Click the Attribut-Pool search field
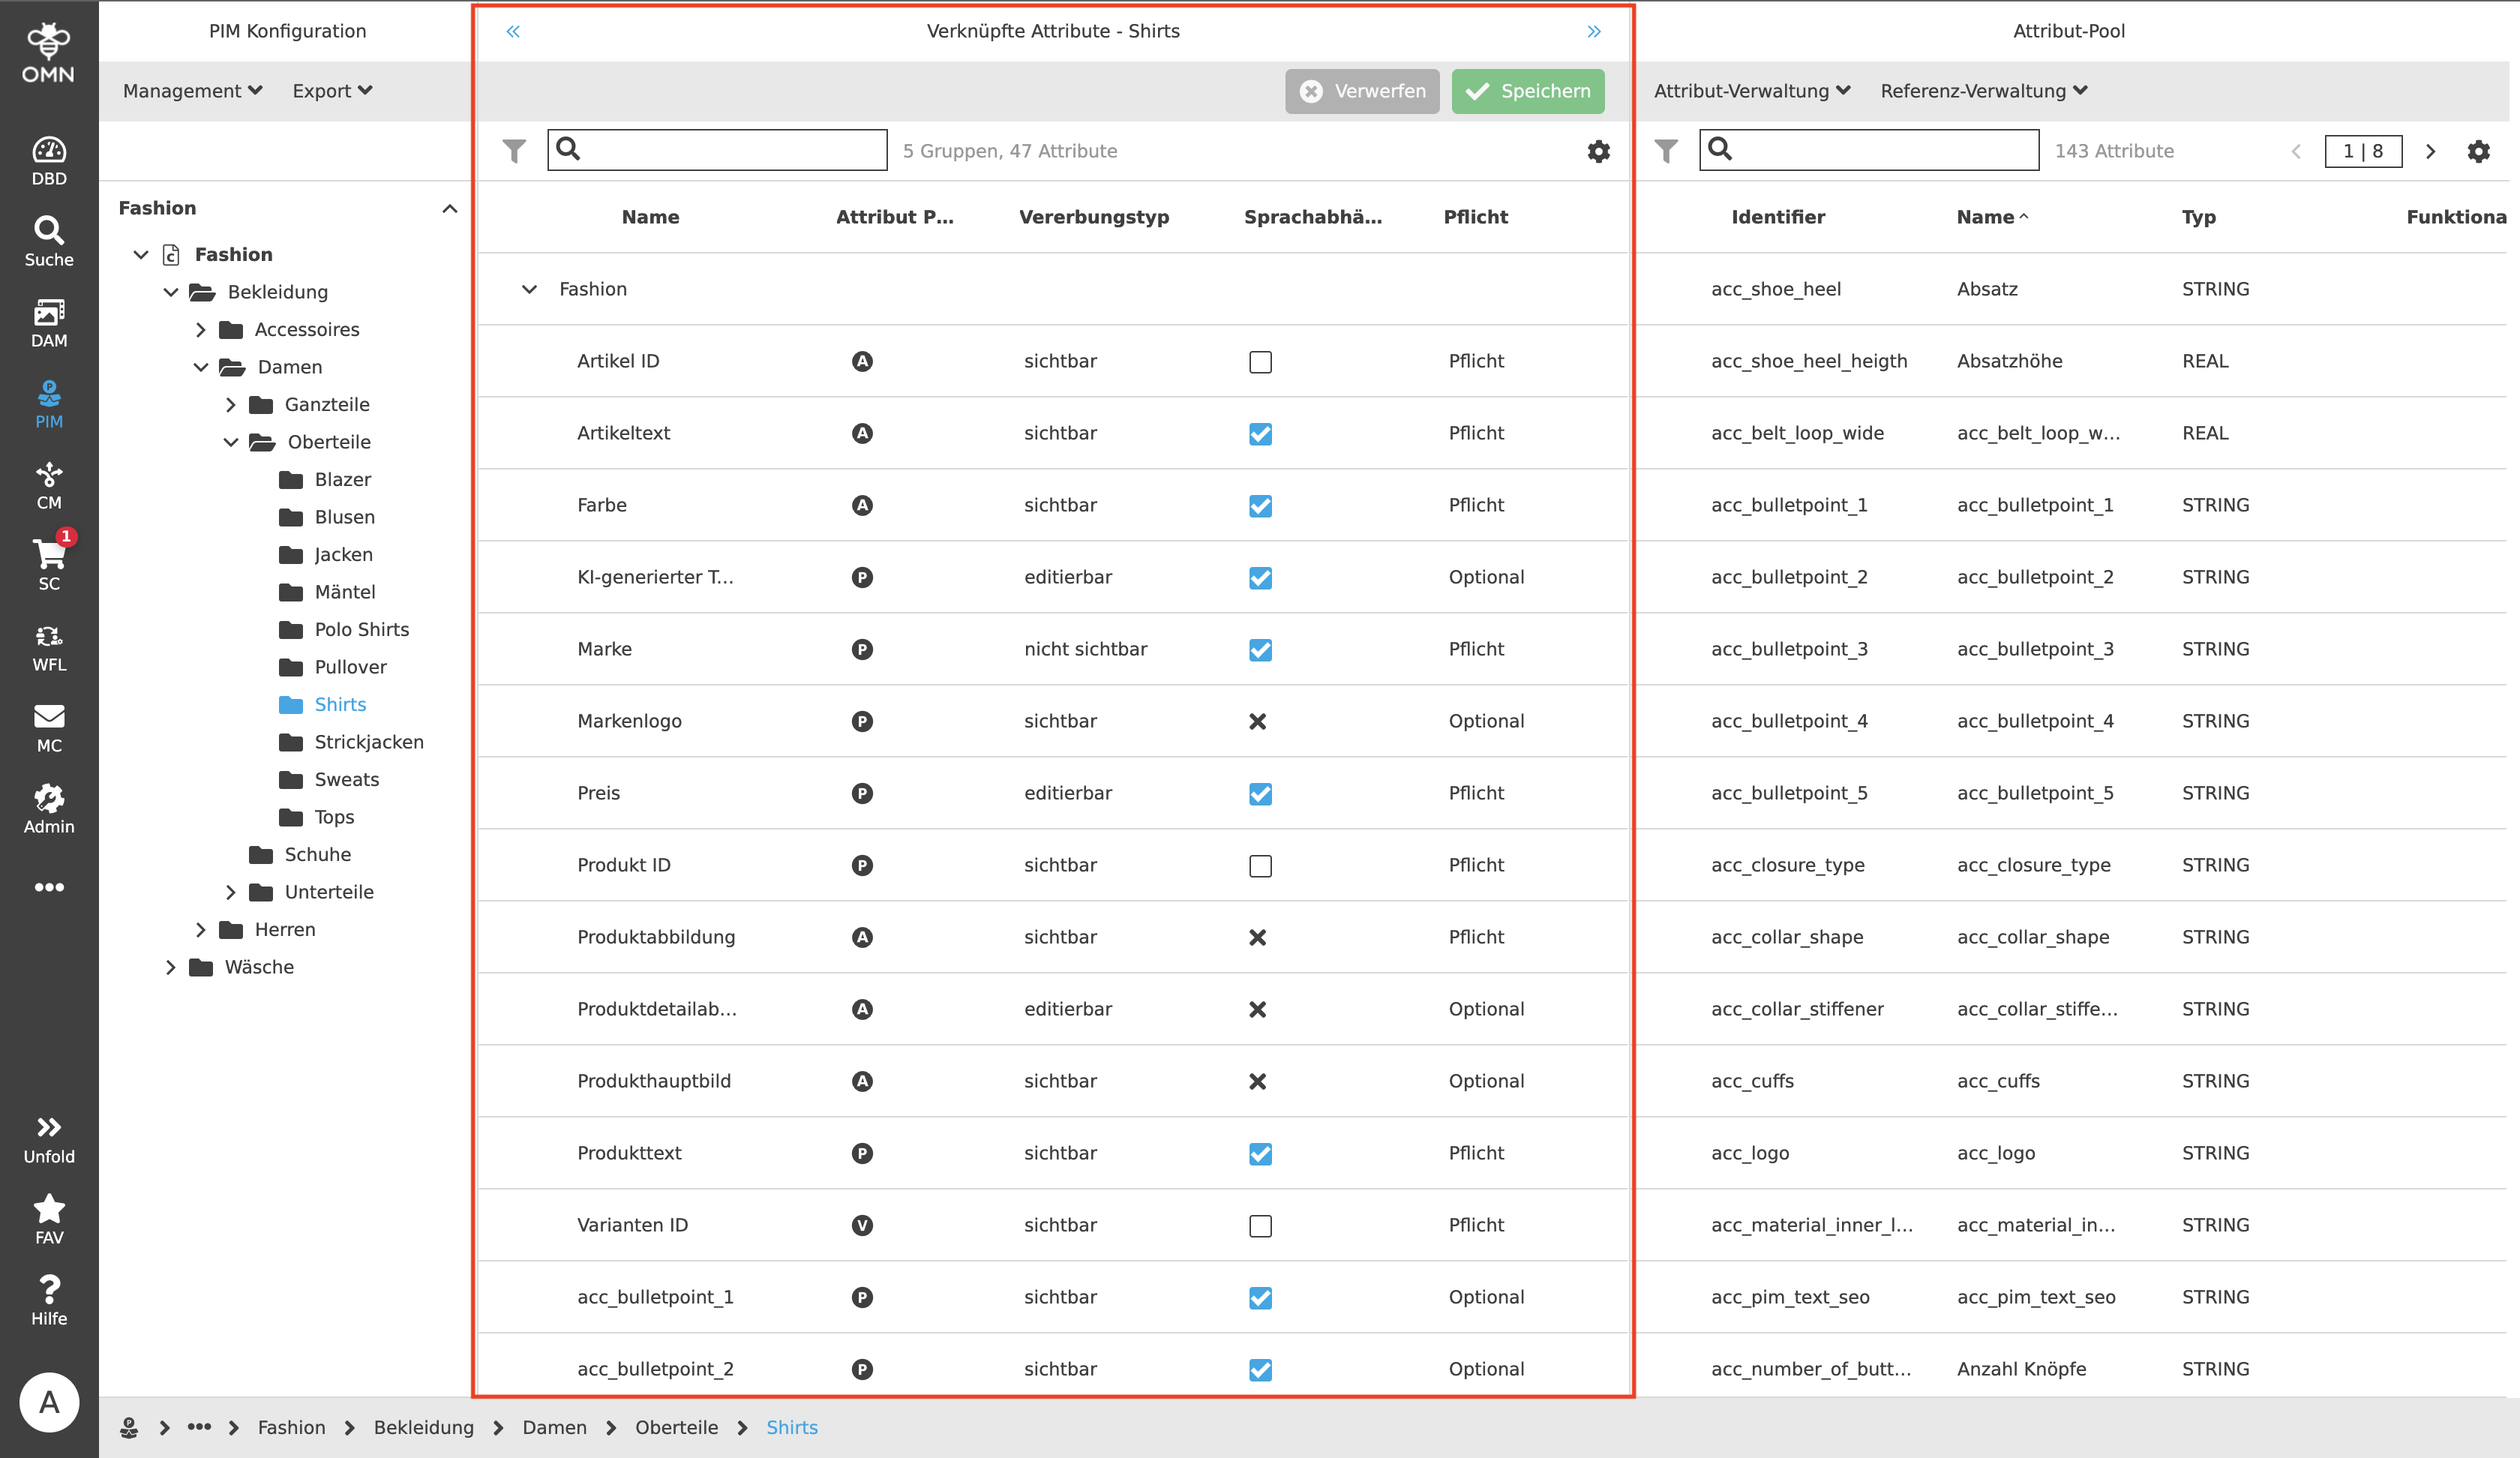This screenshot has height=1458, width=2520. (x=1868, y=150)
